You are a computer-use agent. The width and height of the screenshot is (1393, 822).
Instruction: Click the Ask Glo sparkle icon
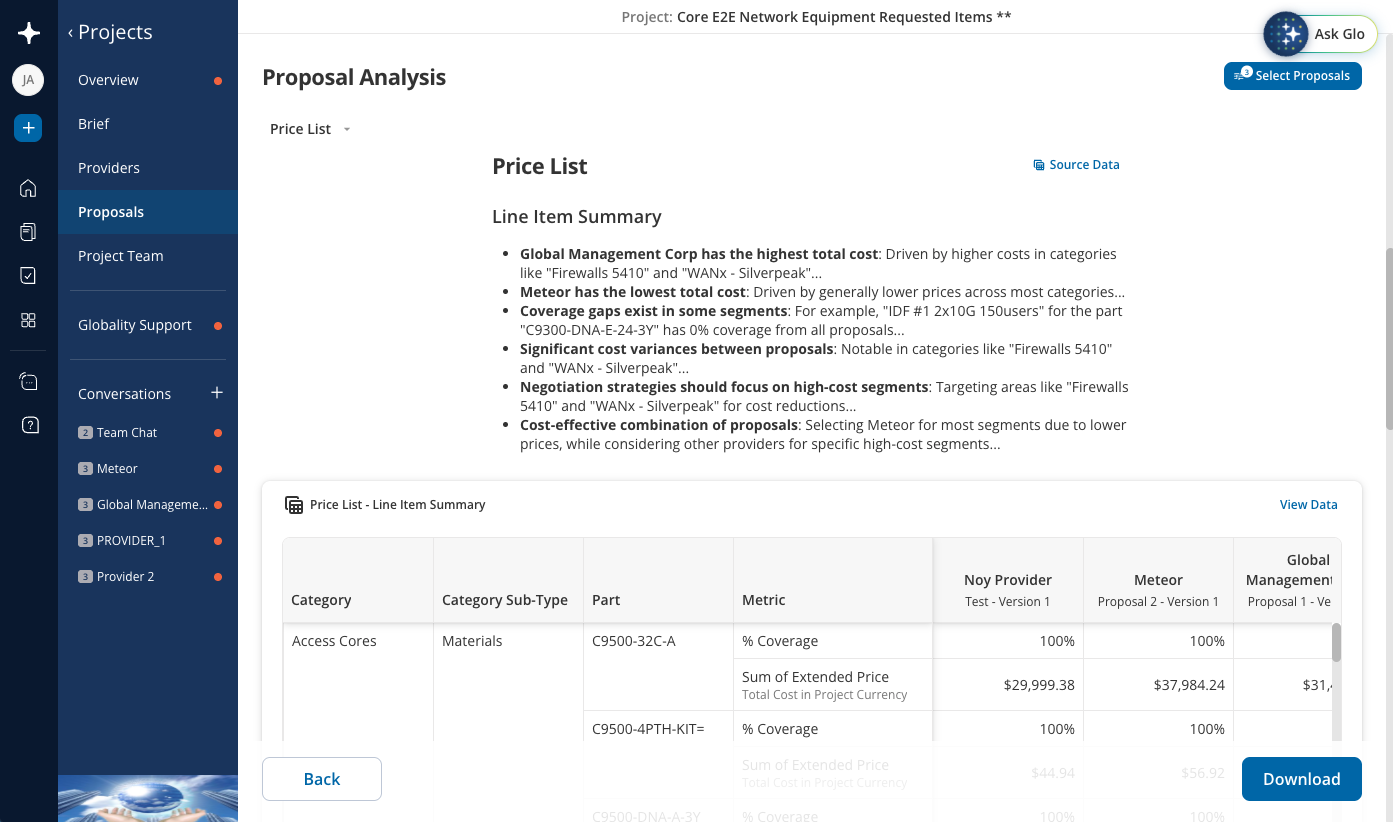1287,34
